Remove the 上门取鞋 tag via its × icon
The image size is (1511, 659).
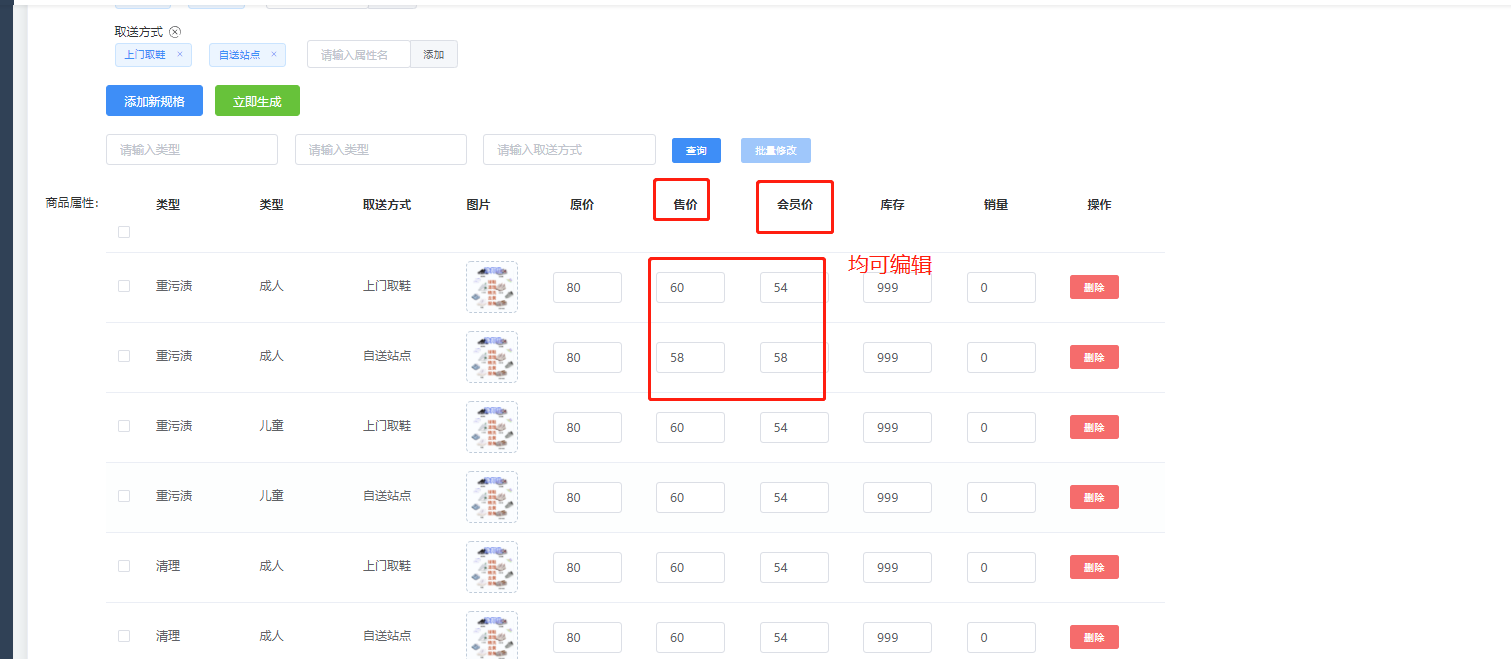click(x=180, y=55)
